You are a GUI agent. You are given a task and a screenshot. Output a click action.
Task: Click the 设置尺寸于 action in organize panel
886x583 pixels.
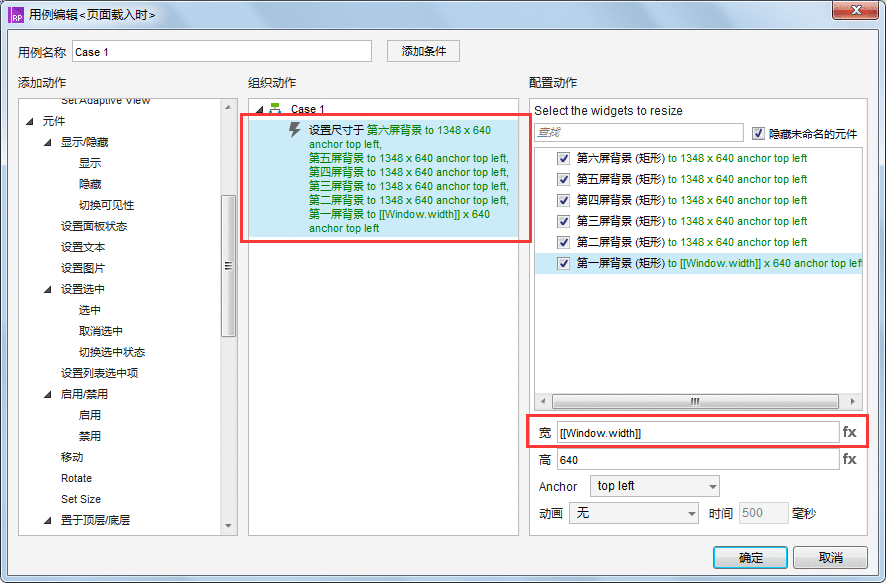point(383,179)
